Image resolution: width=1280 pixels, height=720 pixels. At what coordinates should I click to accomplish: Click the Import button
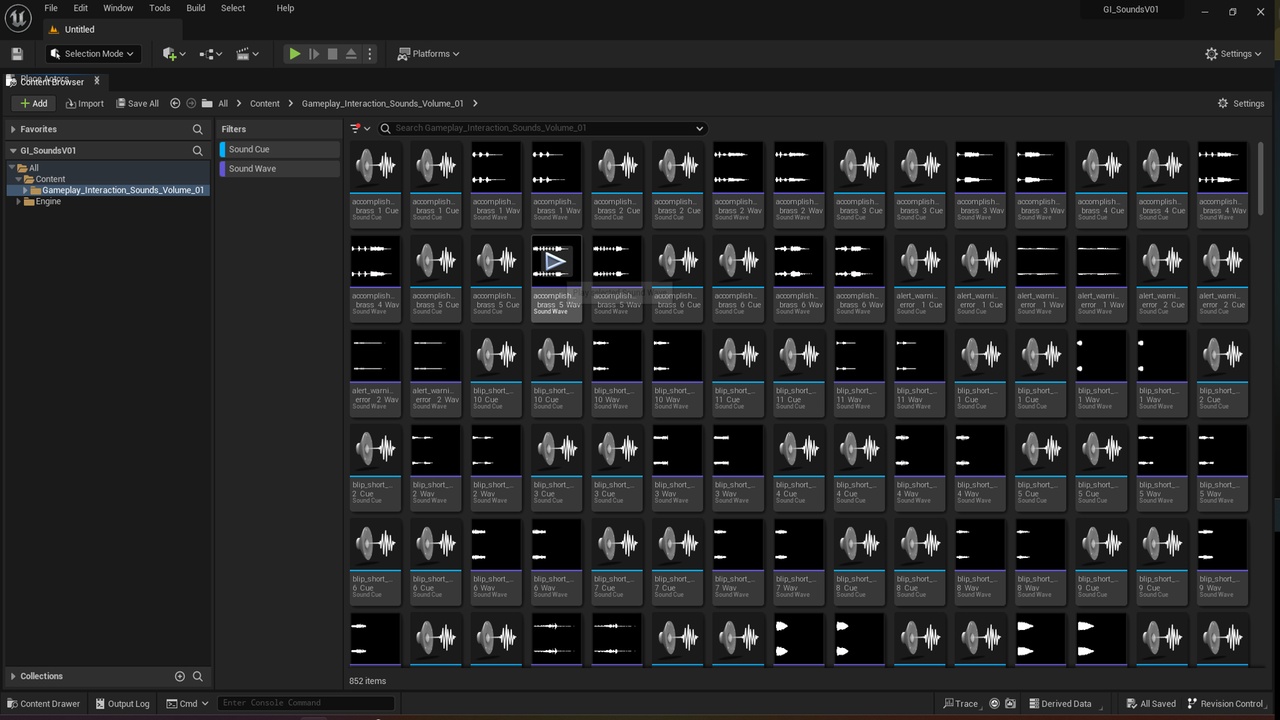click(x=84, y=103)
